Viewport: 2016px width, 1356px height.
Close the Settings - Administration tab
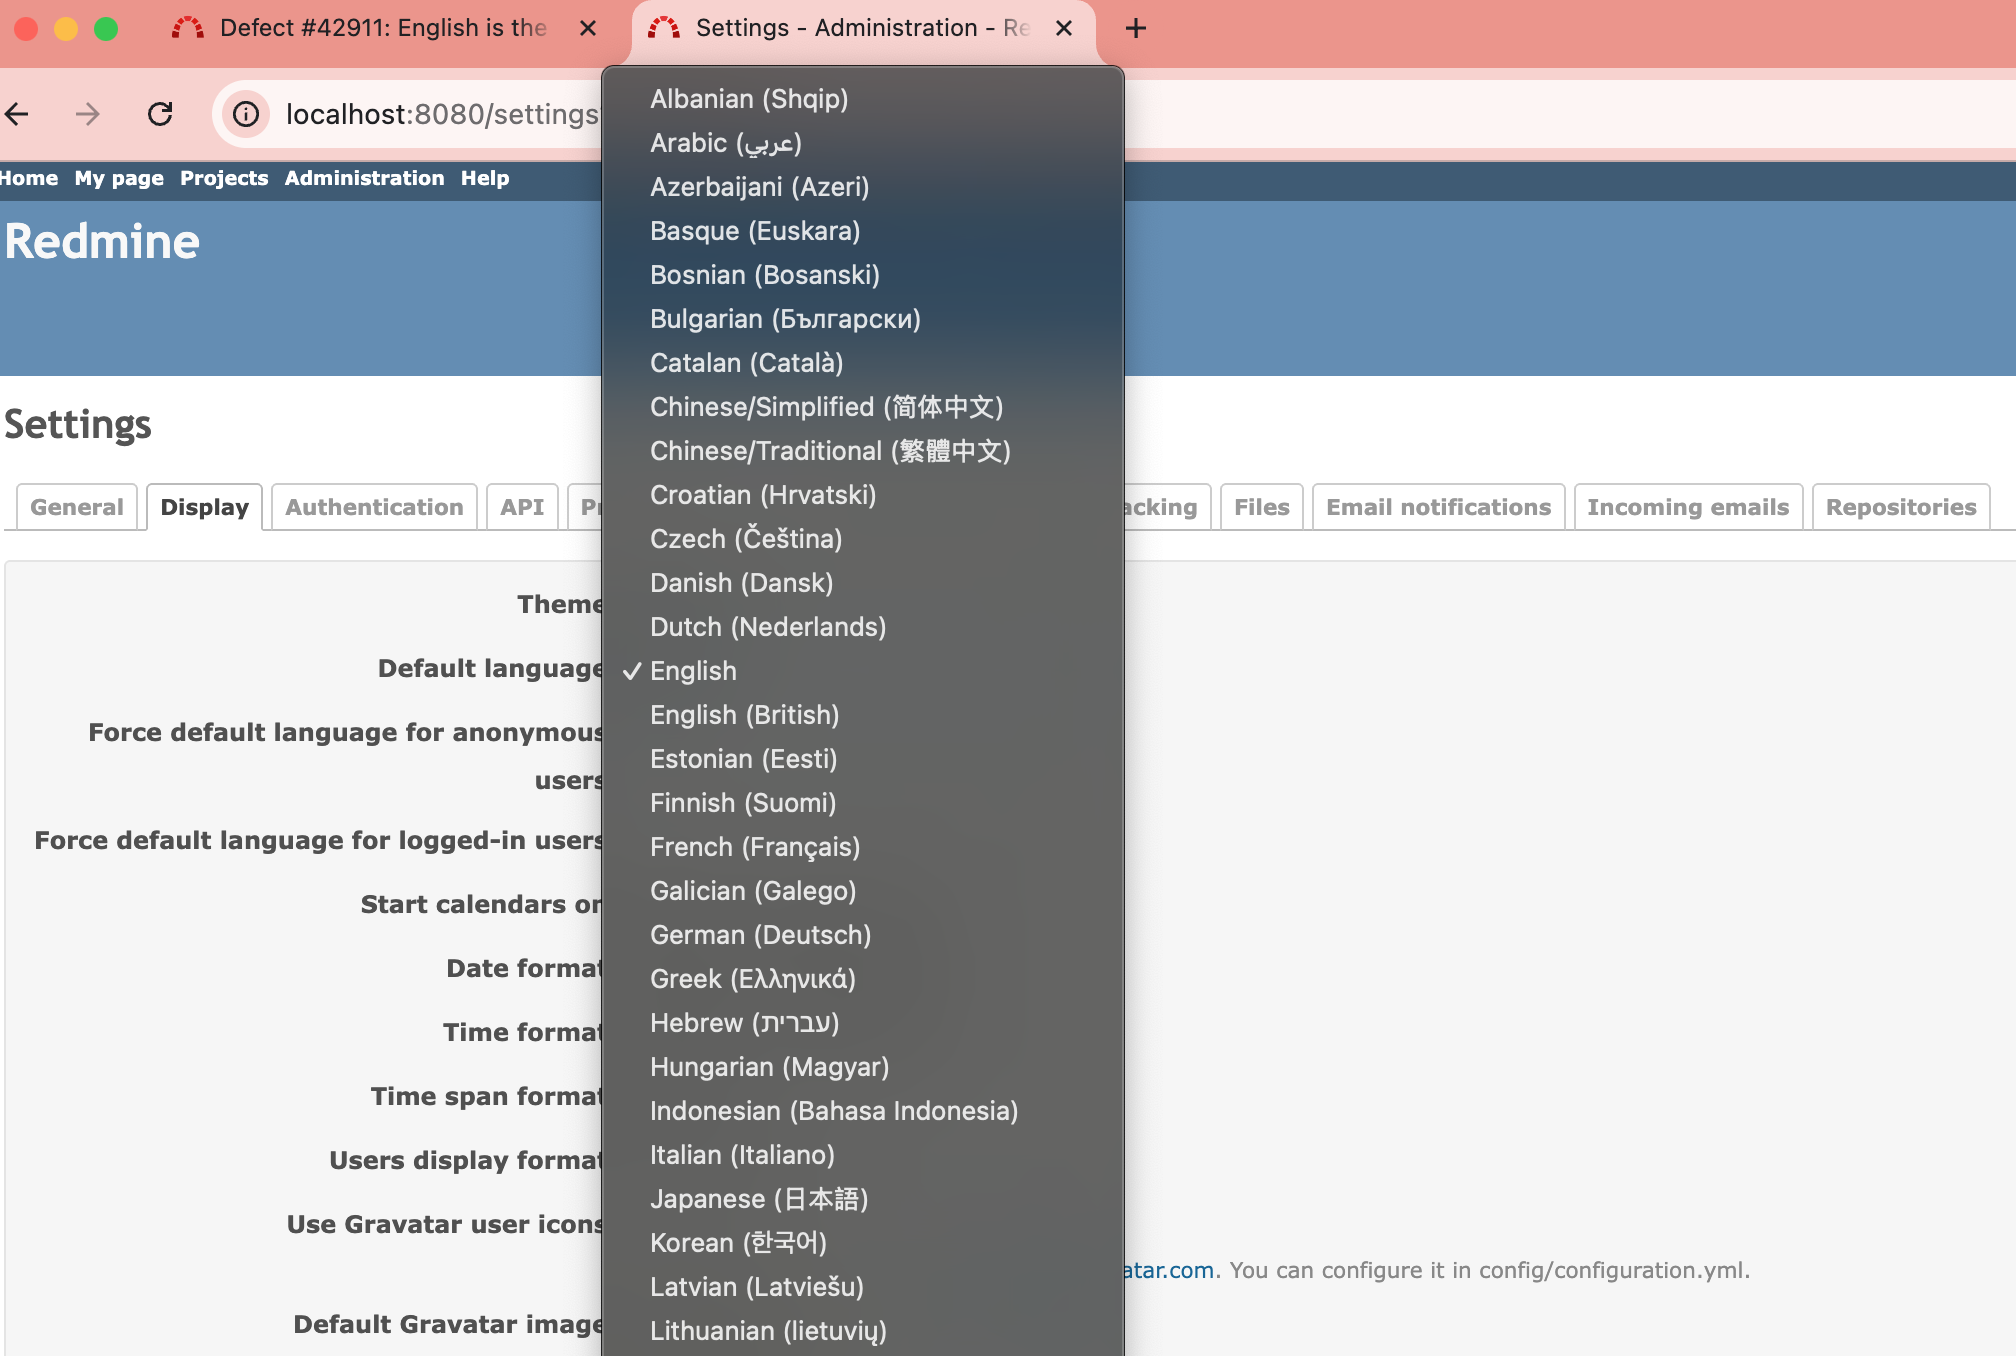pyautogui.click(x=1064, y=28)
